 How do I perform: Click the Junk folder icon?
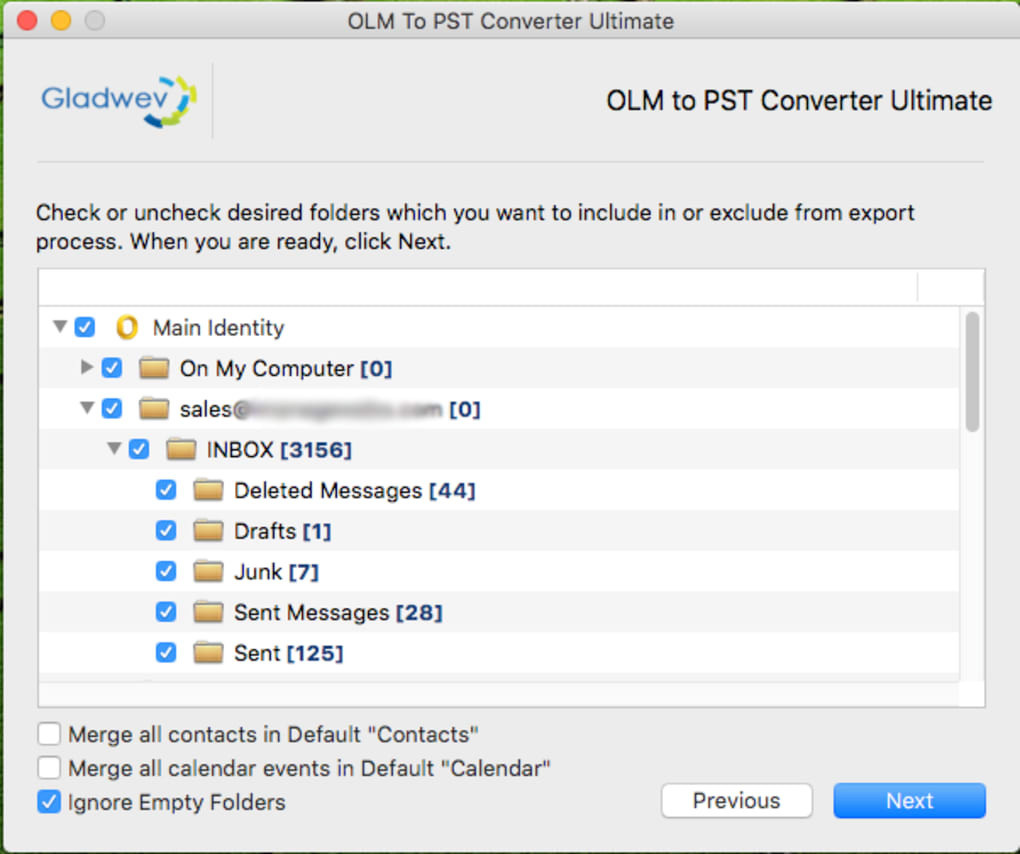point(208,572)
